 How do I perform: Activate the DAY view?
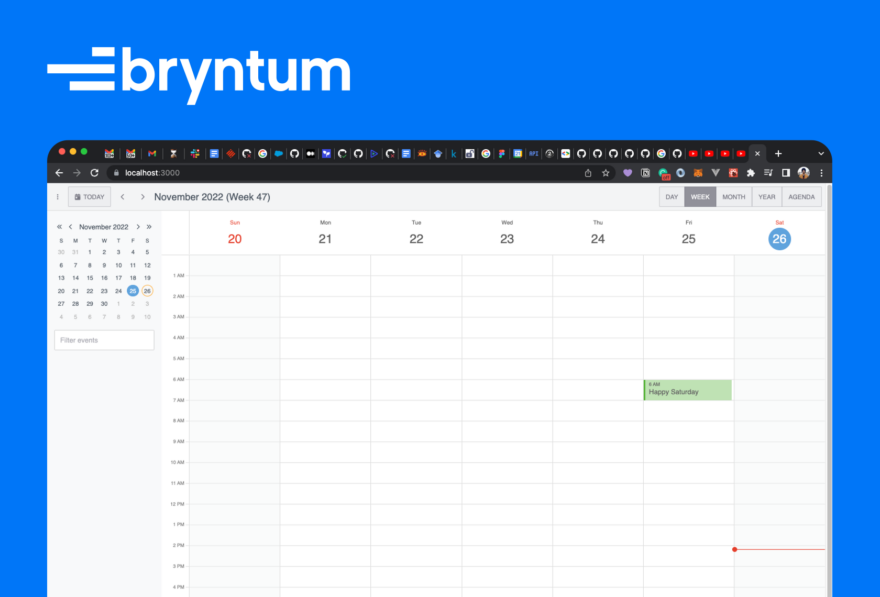(671, 196)
